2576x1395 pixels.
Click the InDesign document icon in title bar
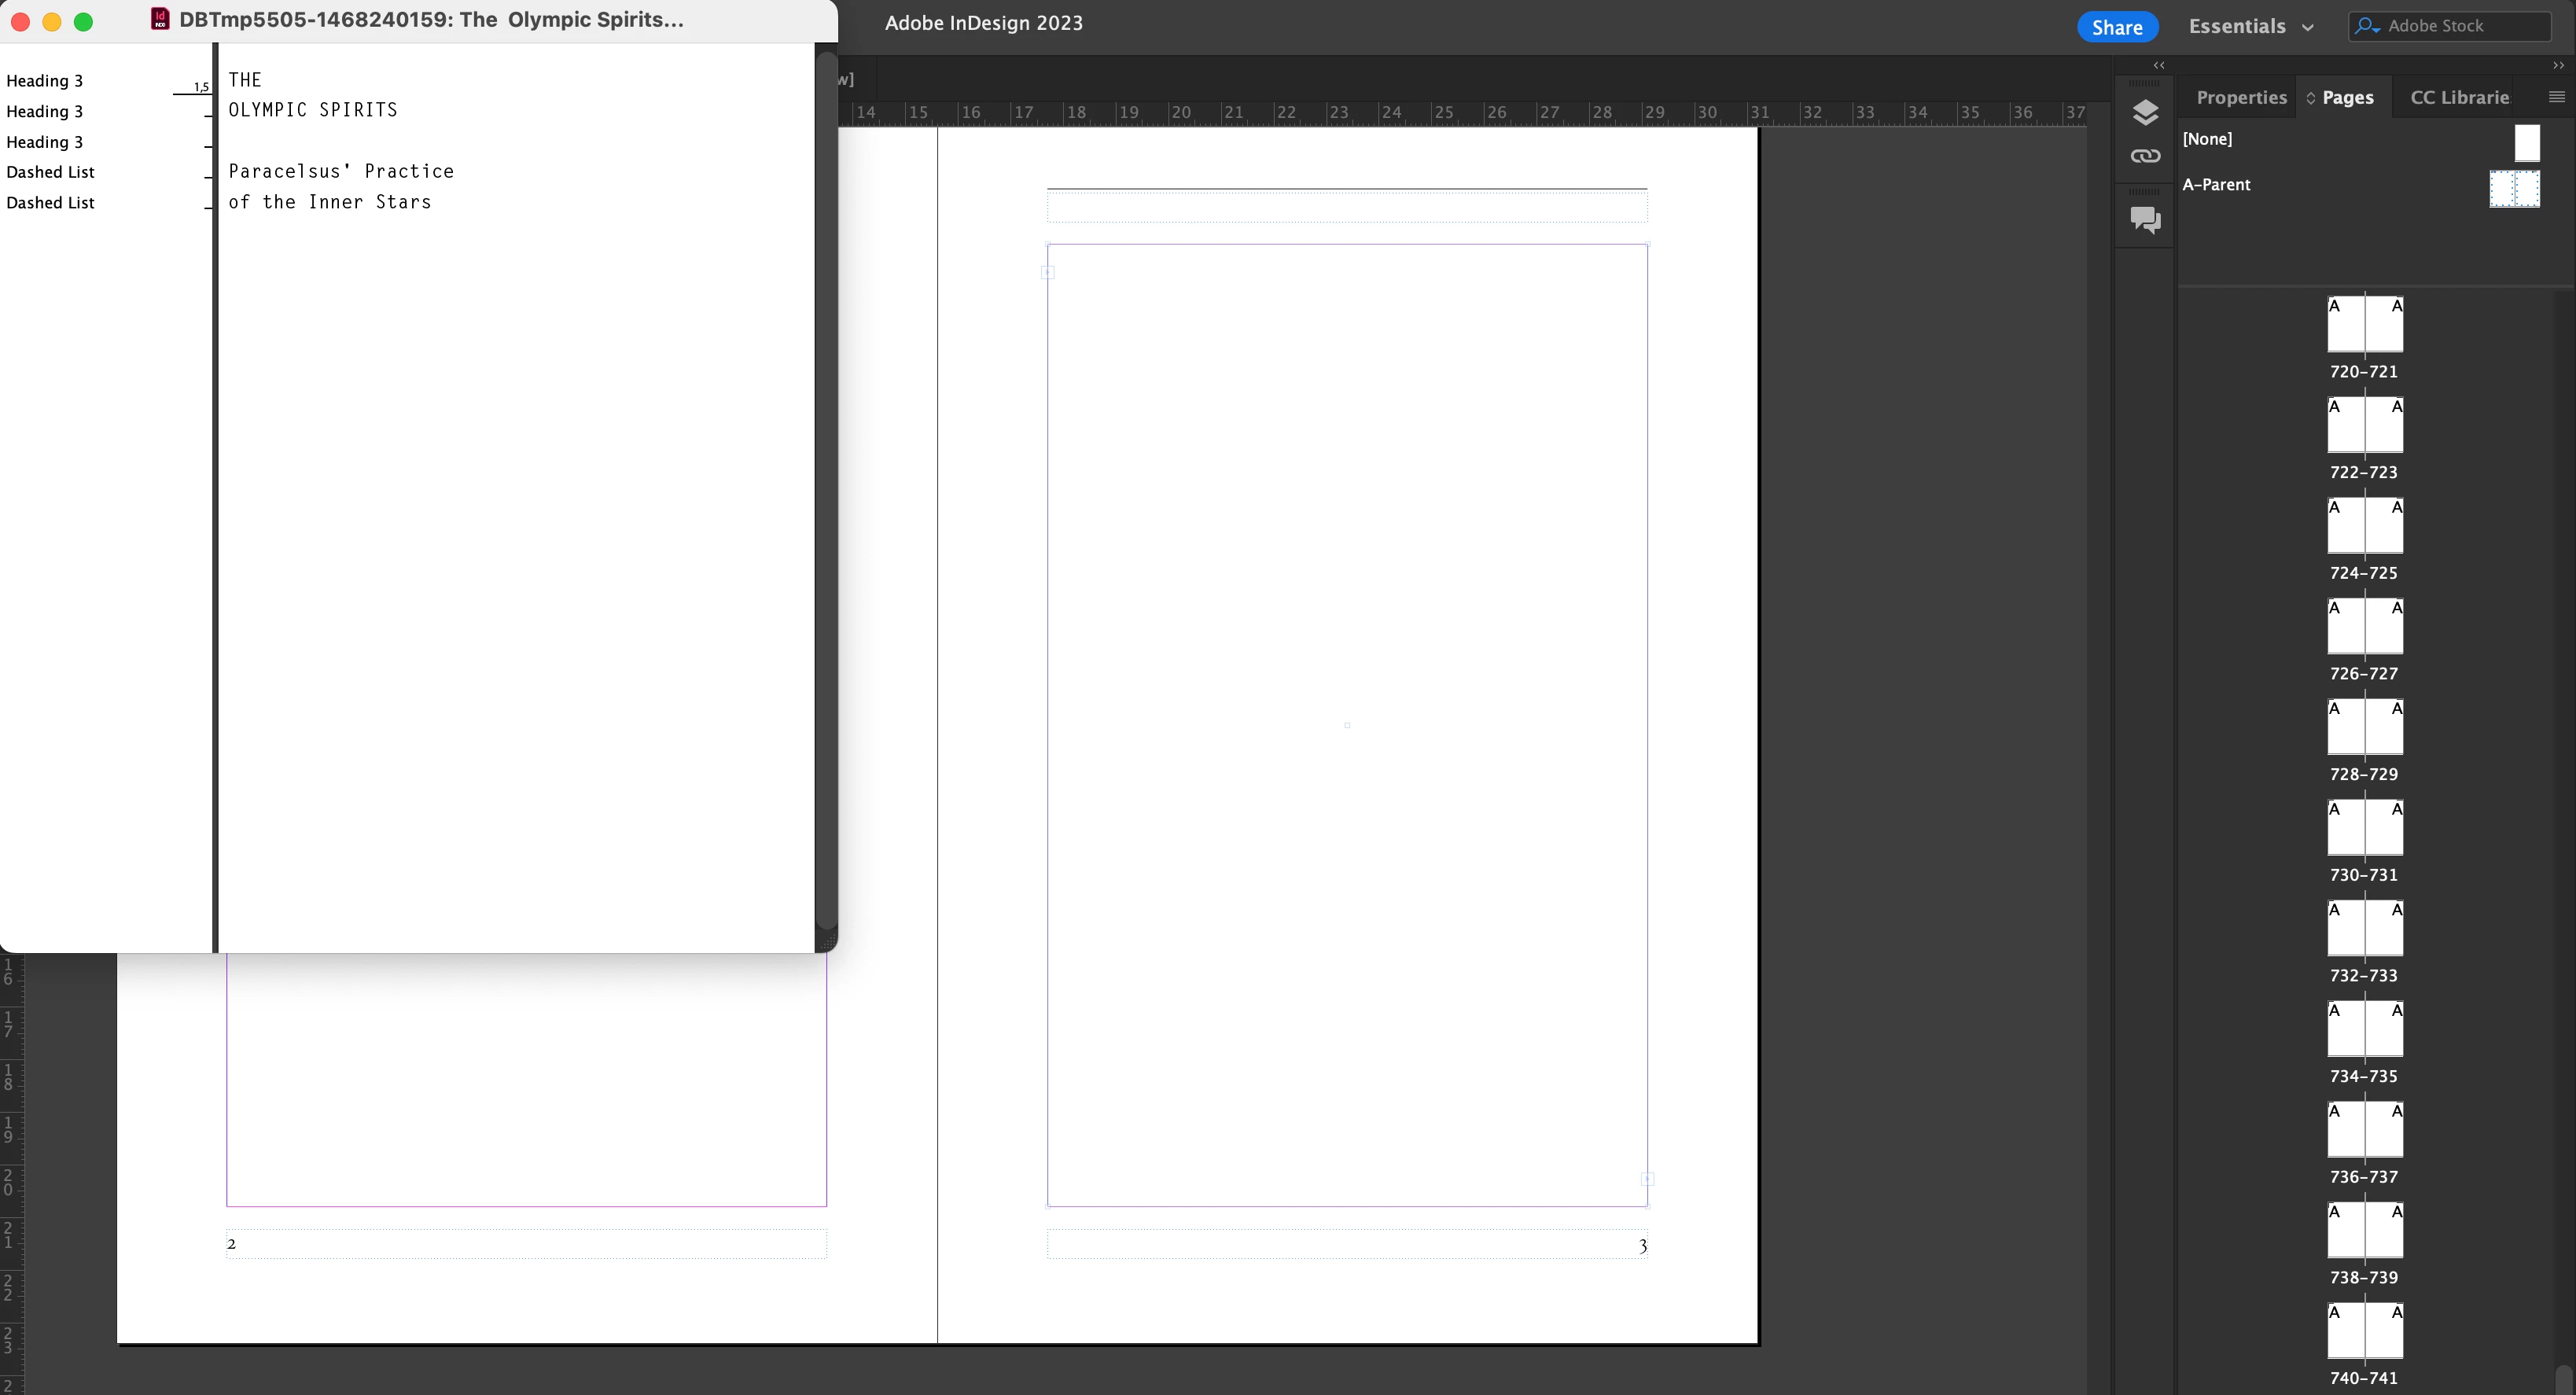coord(160,20)
